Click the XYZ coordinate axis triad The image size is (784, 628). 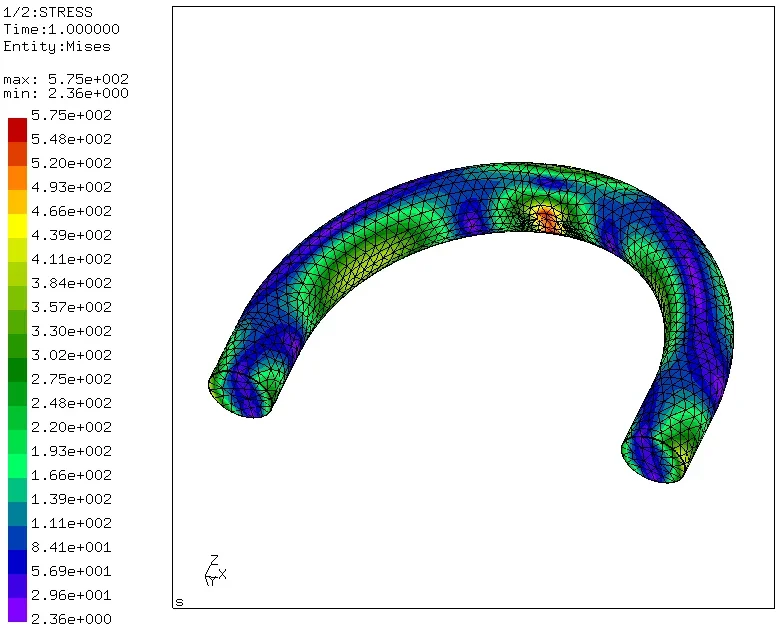pyautogui.click(x=216, y=570)
